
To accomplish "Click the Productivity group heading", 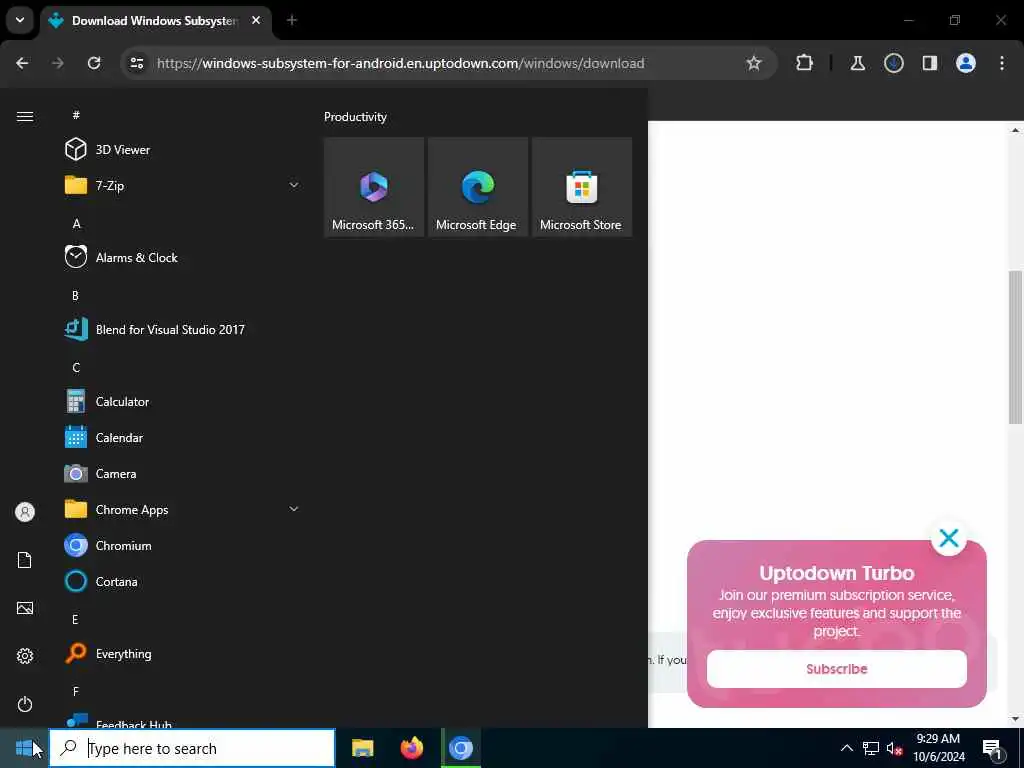I will 355,117.
